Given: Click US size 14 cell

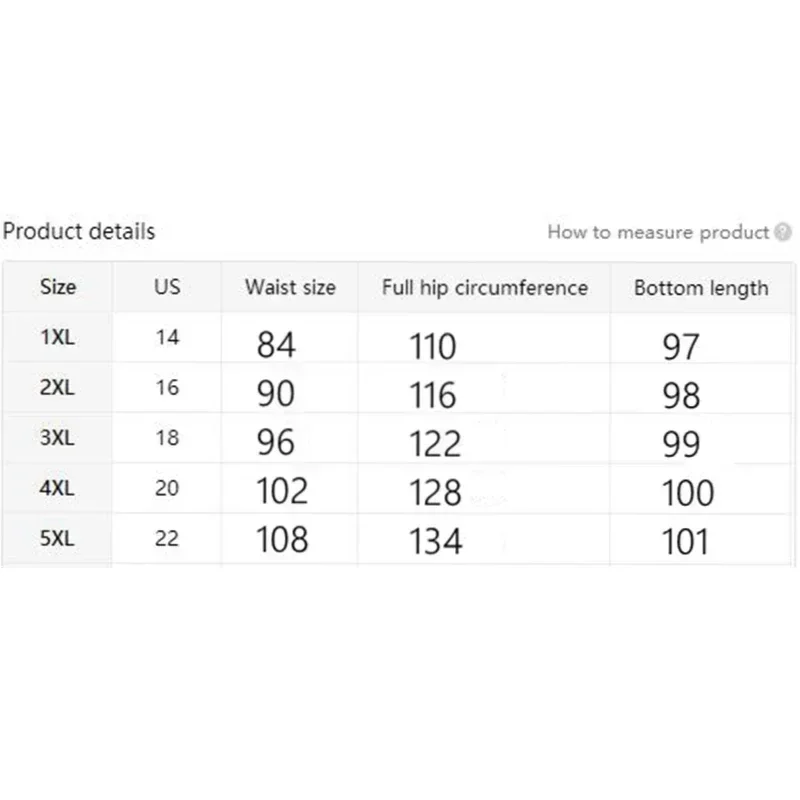Looking at the screenshot, I should [167, 338].
